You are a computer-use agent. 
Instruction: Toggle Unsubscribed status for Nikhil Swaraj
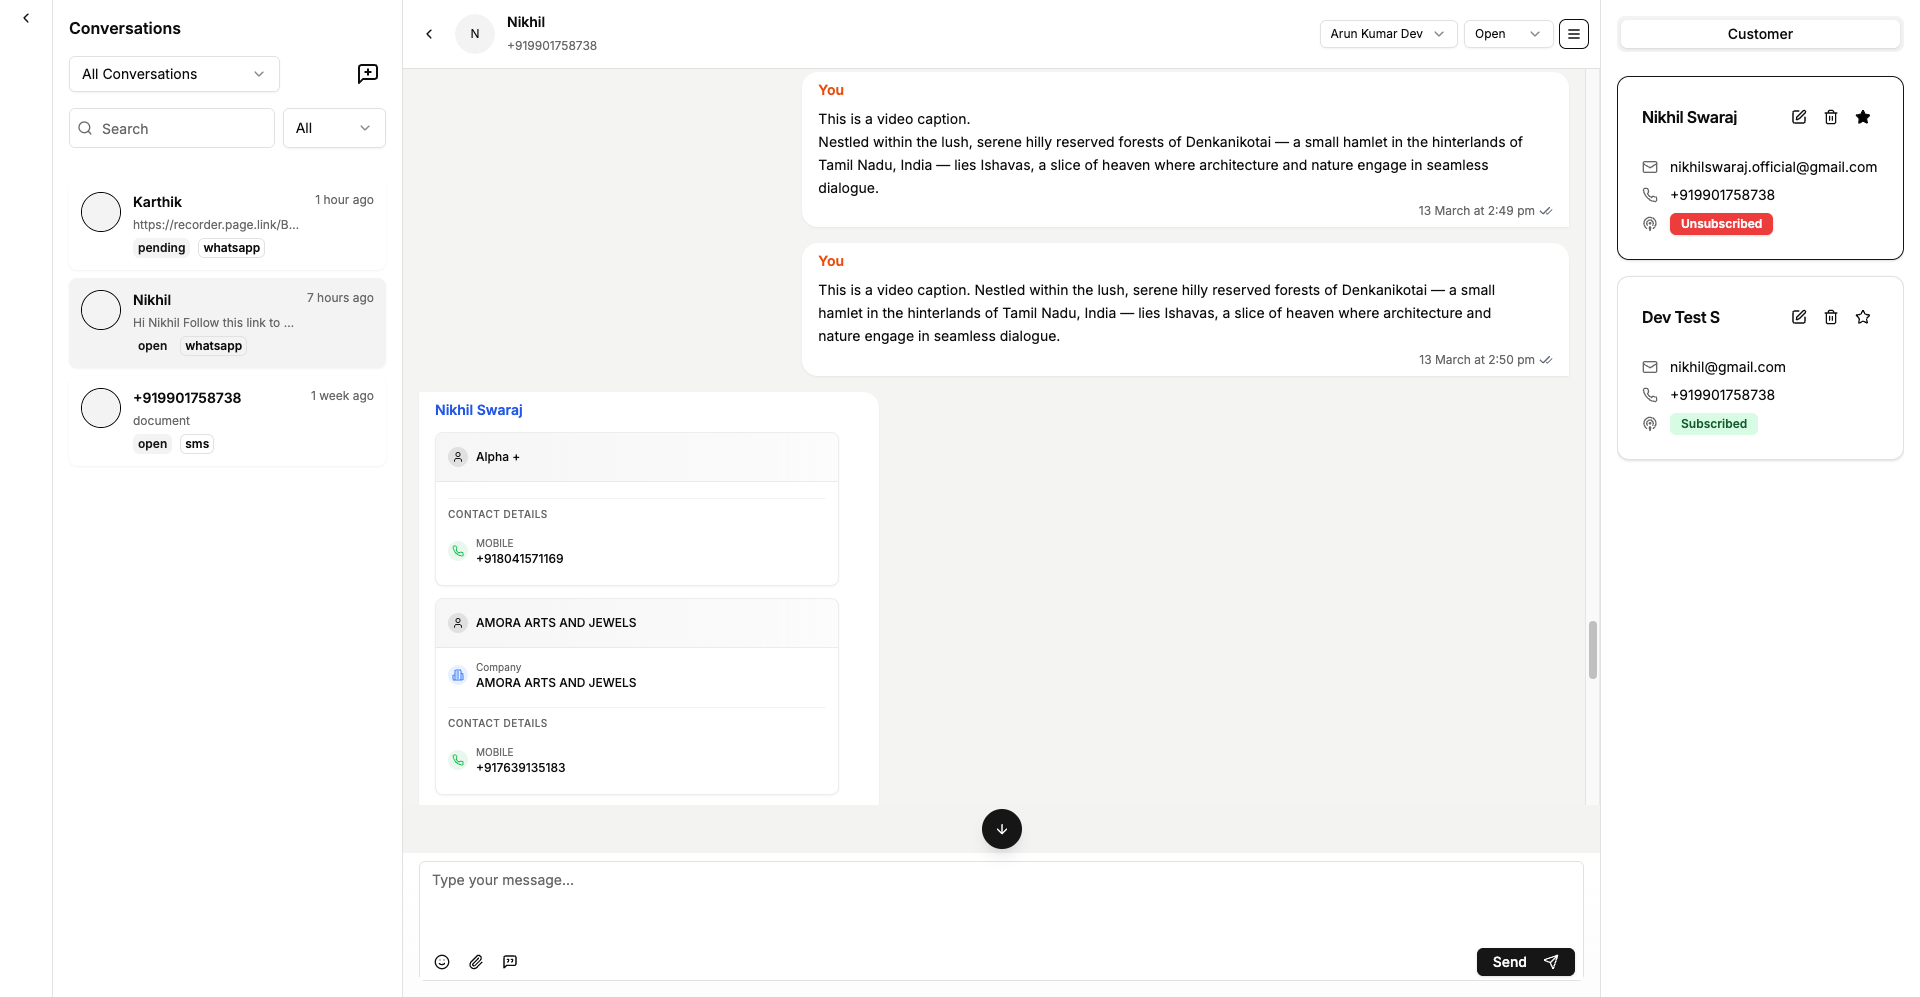pyautogui.click(x=1721, y=224)
